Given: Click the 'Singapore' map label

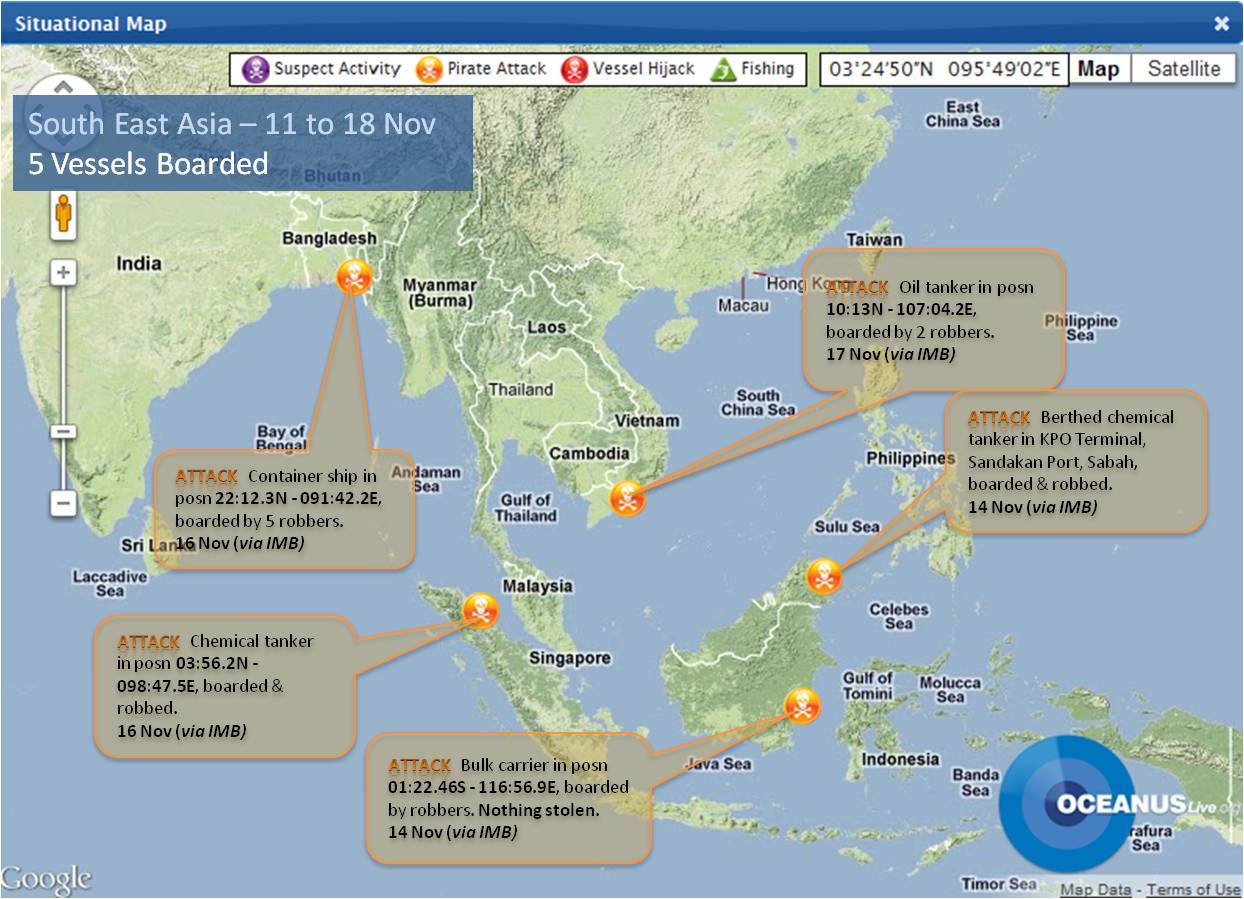Looking at the screenshot, I should tap(570, 658).
